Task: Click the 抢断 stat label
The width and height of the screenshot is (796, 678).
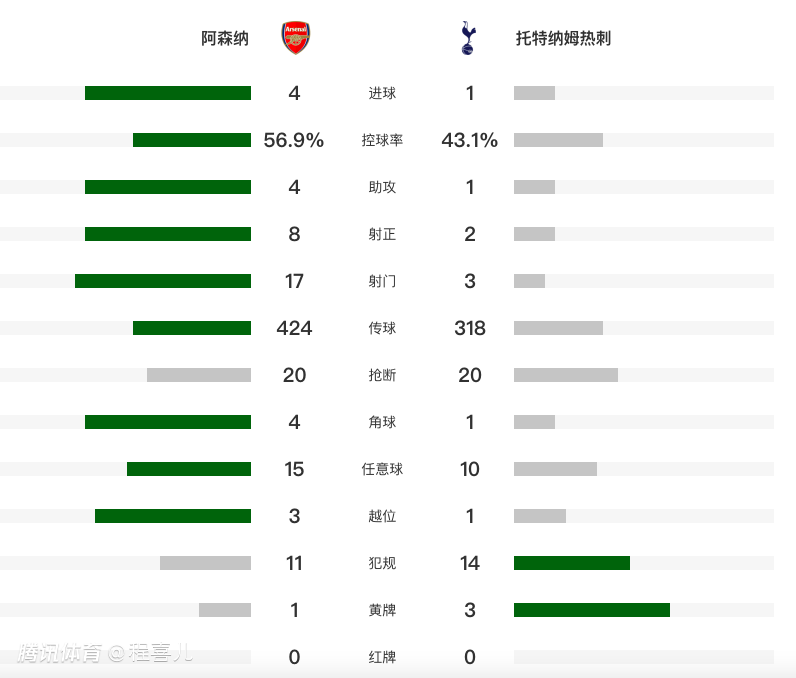Action: click(x=382, y=375)
